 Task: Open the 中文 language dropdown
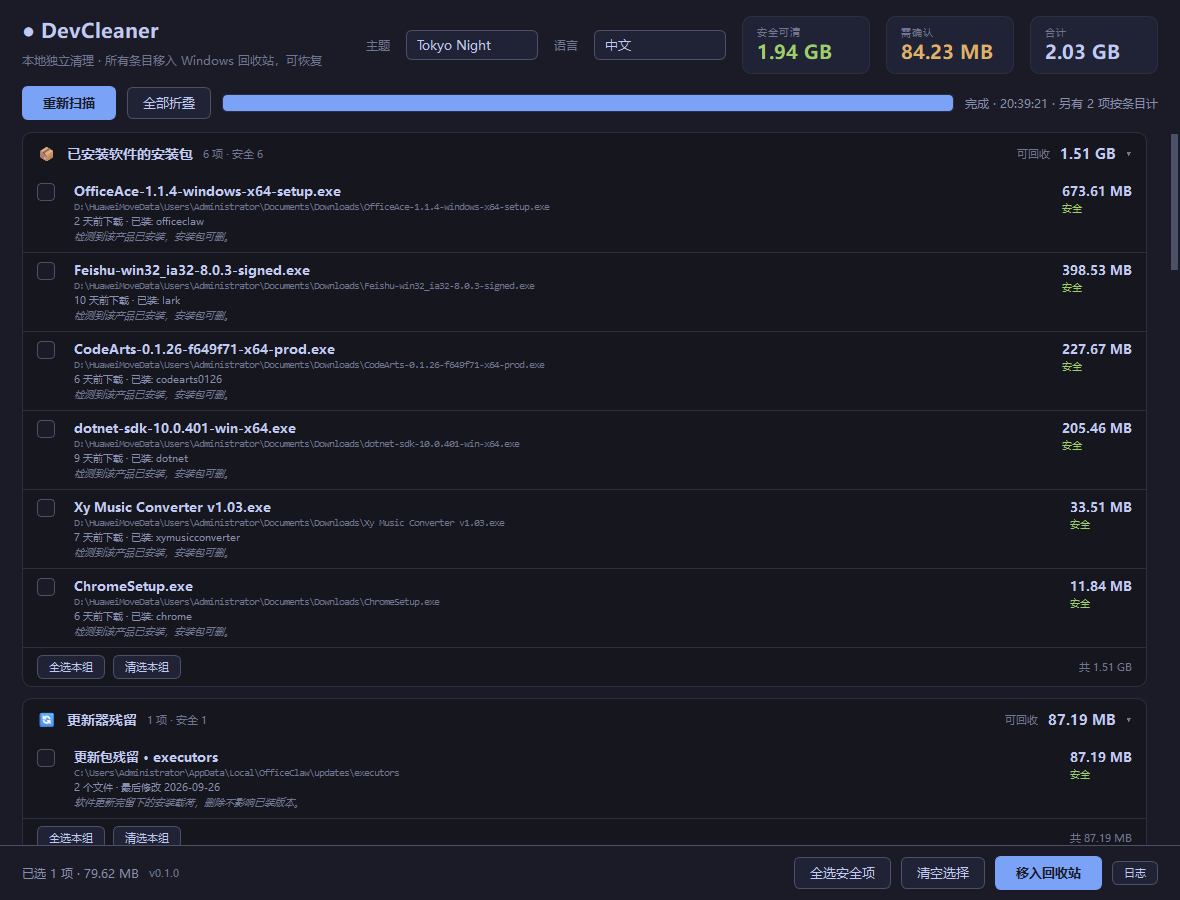tap(660, 45)
